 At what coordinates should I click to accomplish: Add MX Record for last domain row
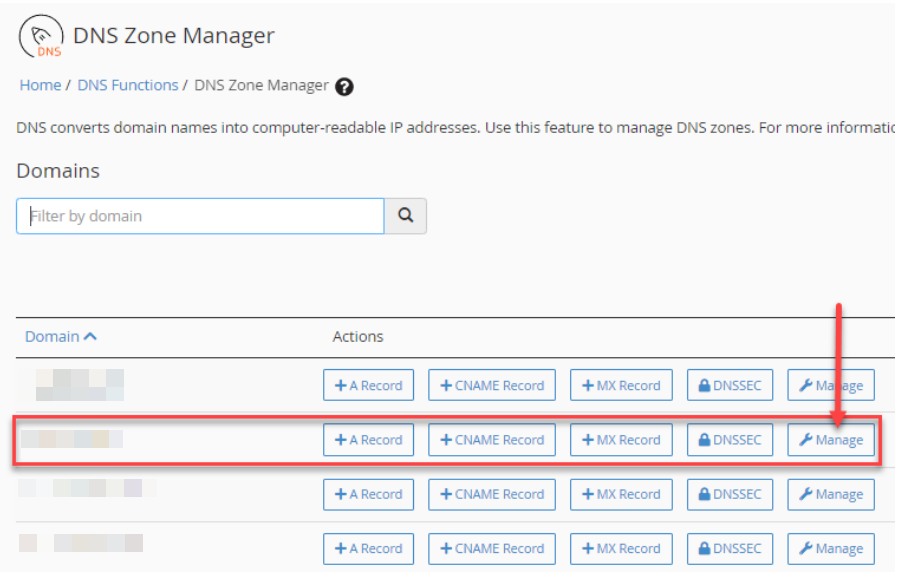621,549
